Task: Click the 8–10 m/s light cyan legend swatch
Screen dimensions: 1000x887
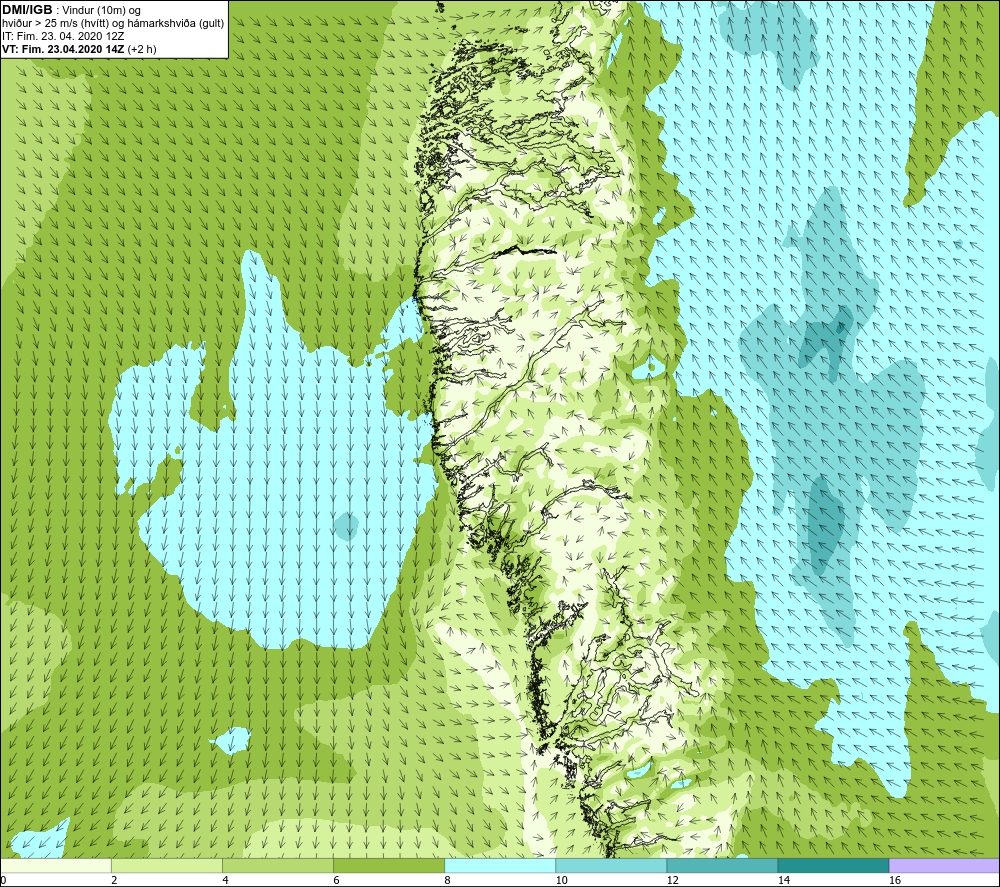Action: tap(500, 865)
